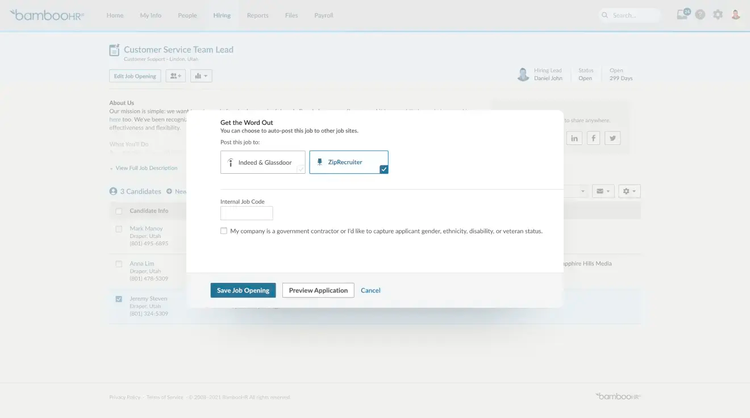Open the My Info tab
This screenshot has width=750, height=418.
tap(151, 15)
